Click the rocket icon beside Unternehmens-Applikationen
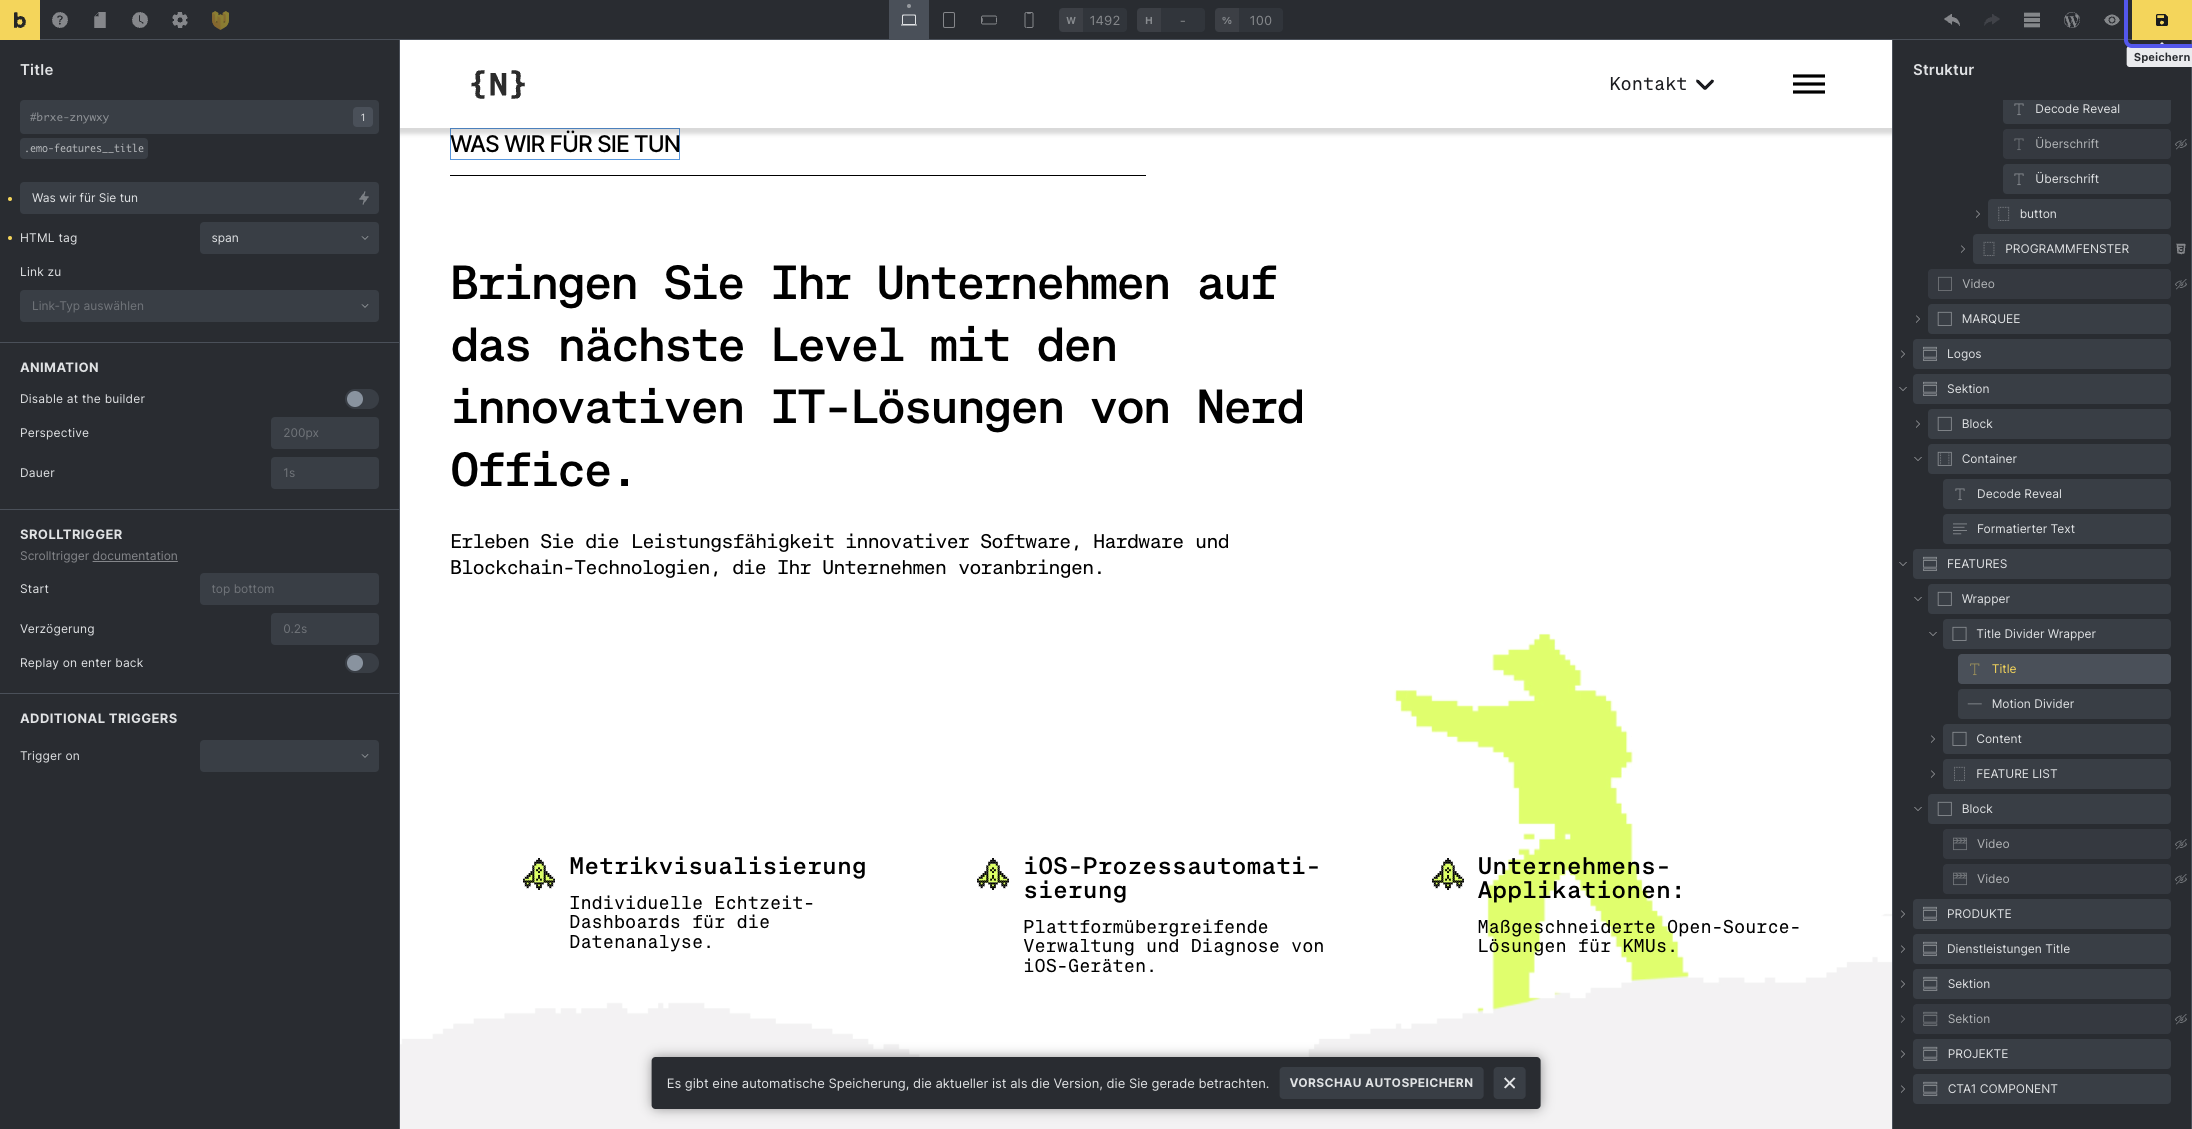Screen dimensions: 2192x1129 coord(1447,874)
